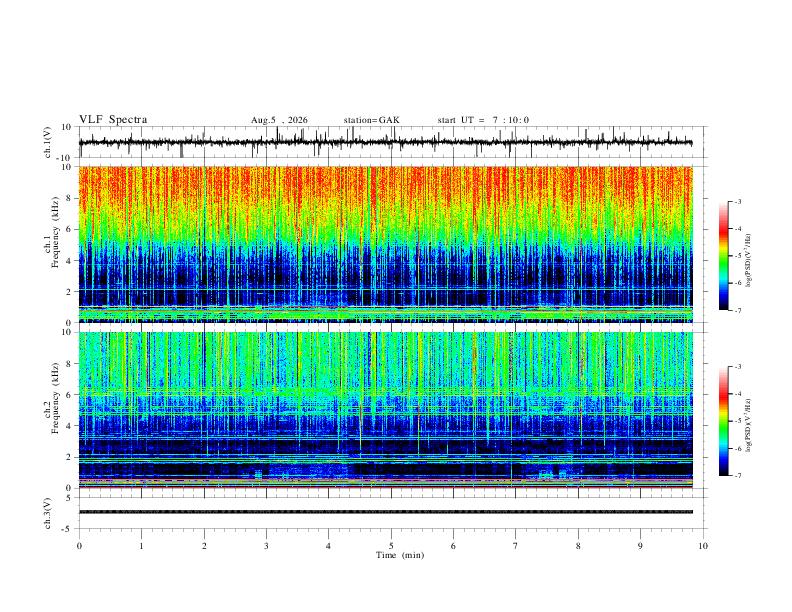
Task: Click the ch.2 spectrogram panel
Action: pos(385,410)
